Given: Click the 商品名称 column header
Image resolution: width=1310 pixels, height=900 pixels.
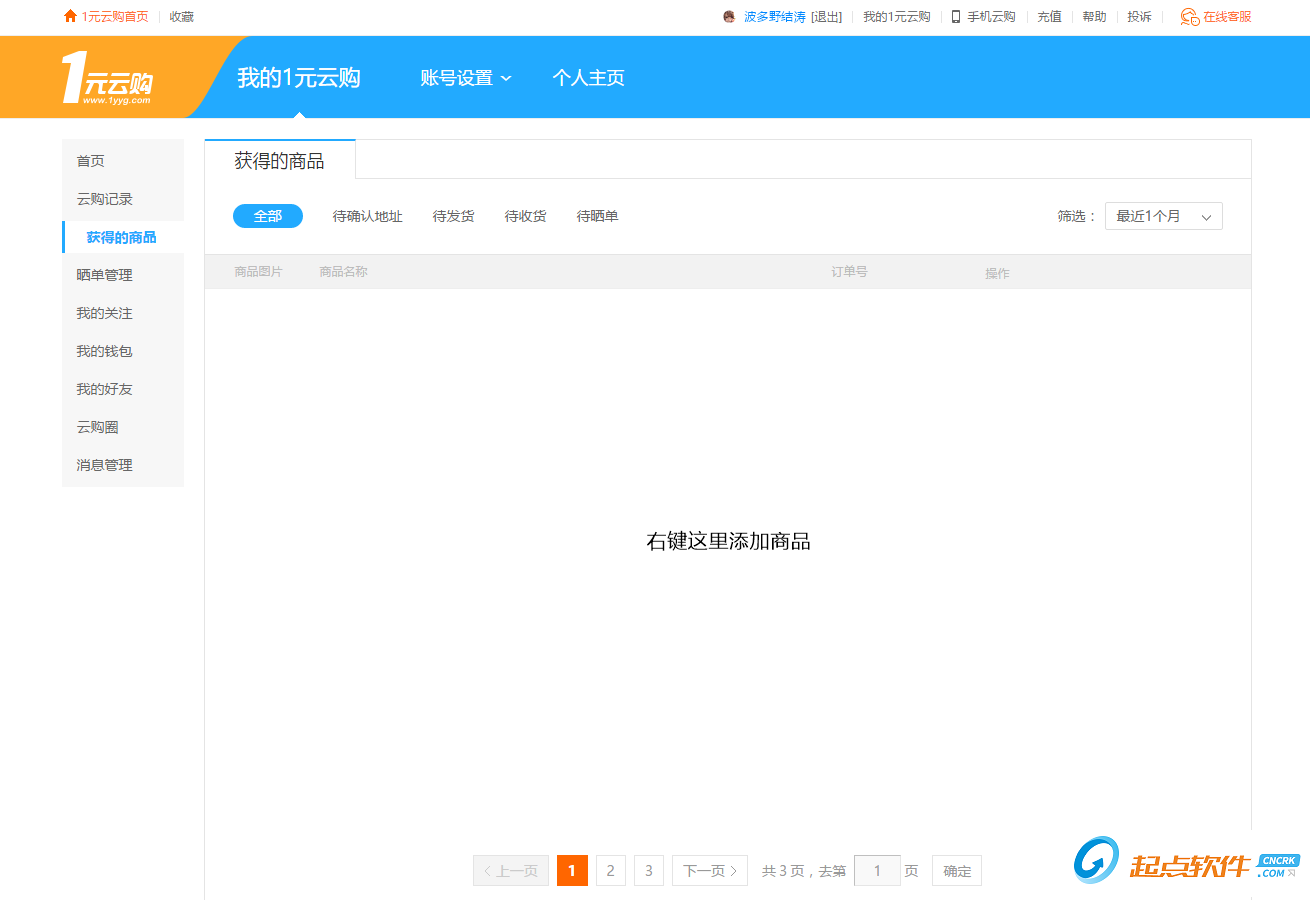Looking at the screenshot, I should [x=344, y=272].
